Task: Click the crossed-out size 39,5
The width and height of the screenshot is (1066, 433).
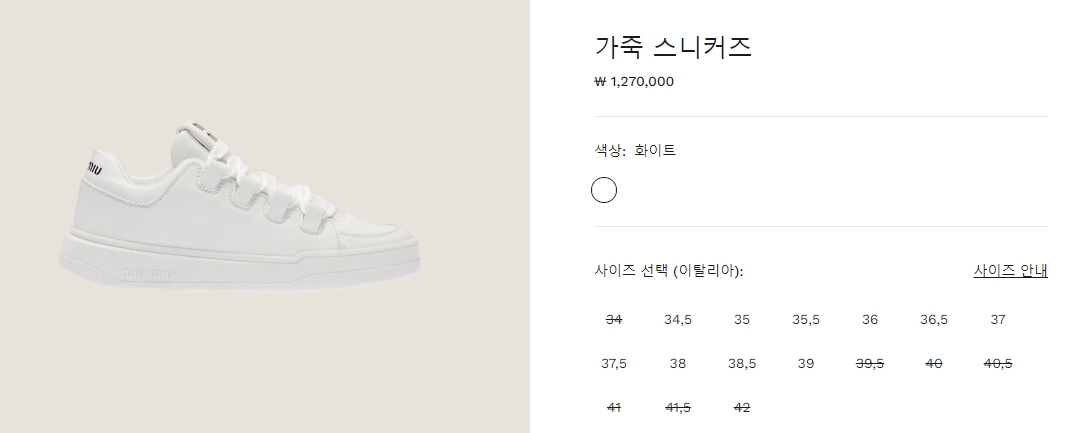Action: pyautogui.click(x=870, y=364)
